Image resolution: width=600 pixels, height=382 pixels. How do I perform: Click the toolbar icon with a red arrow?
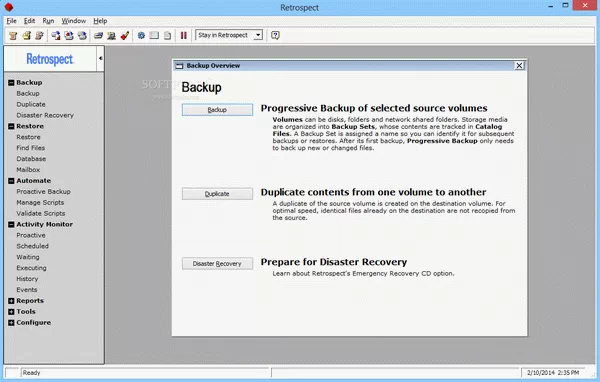(56, 35)
